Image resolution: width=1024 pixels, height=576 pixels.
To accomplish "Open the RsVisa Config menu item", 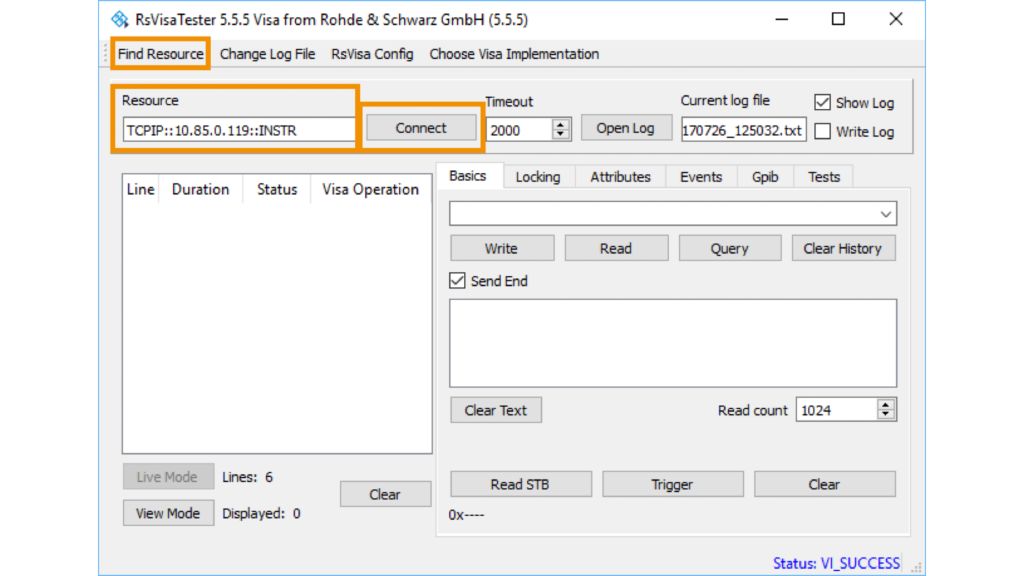I will point(372,54).
